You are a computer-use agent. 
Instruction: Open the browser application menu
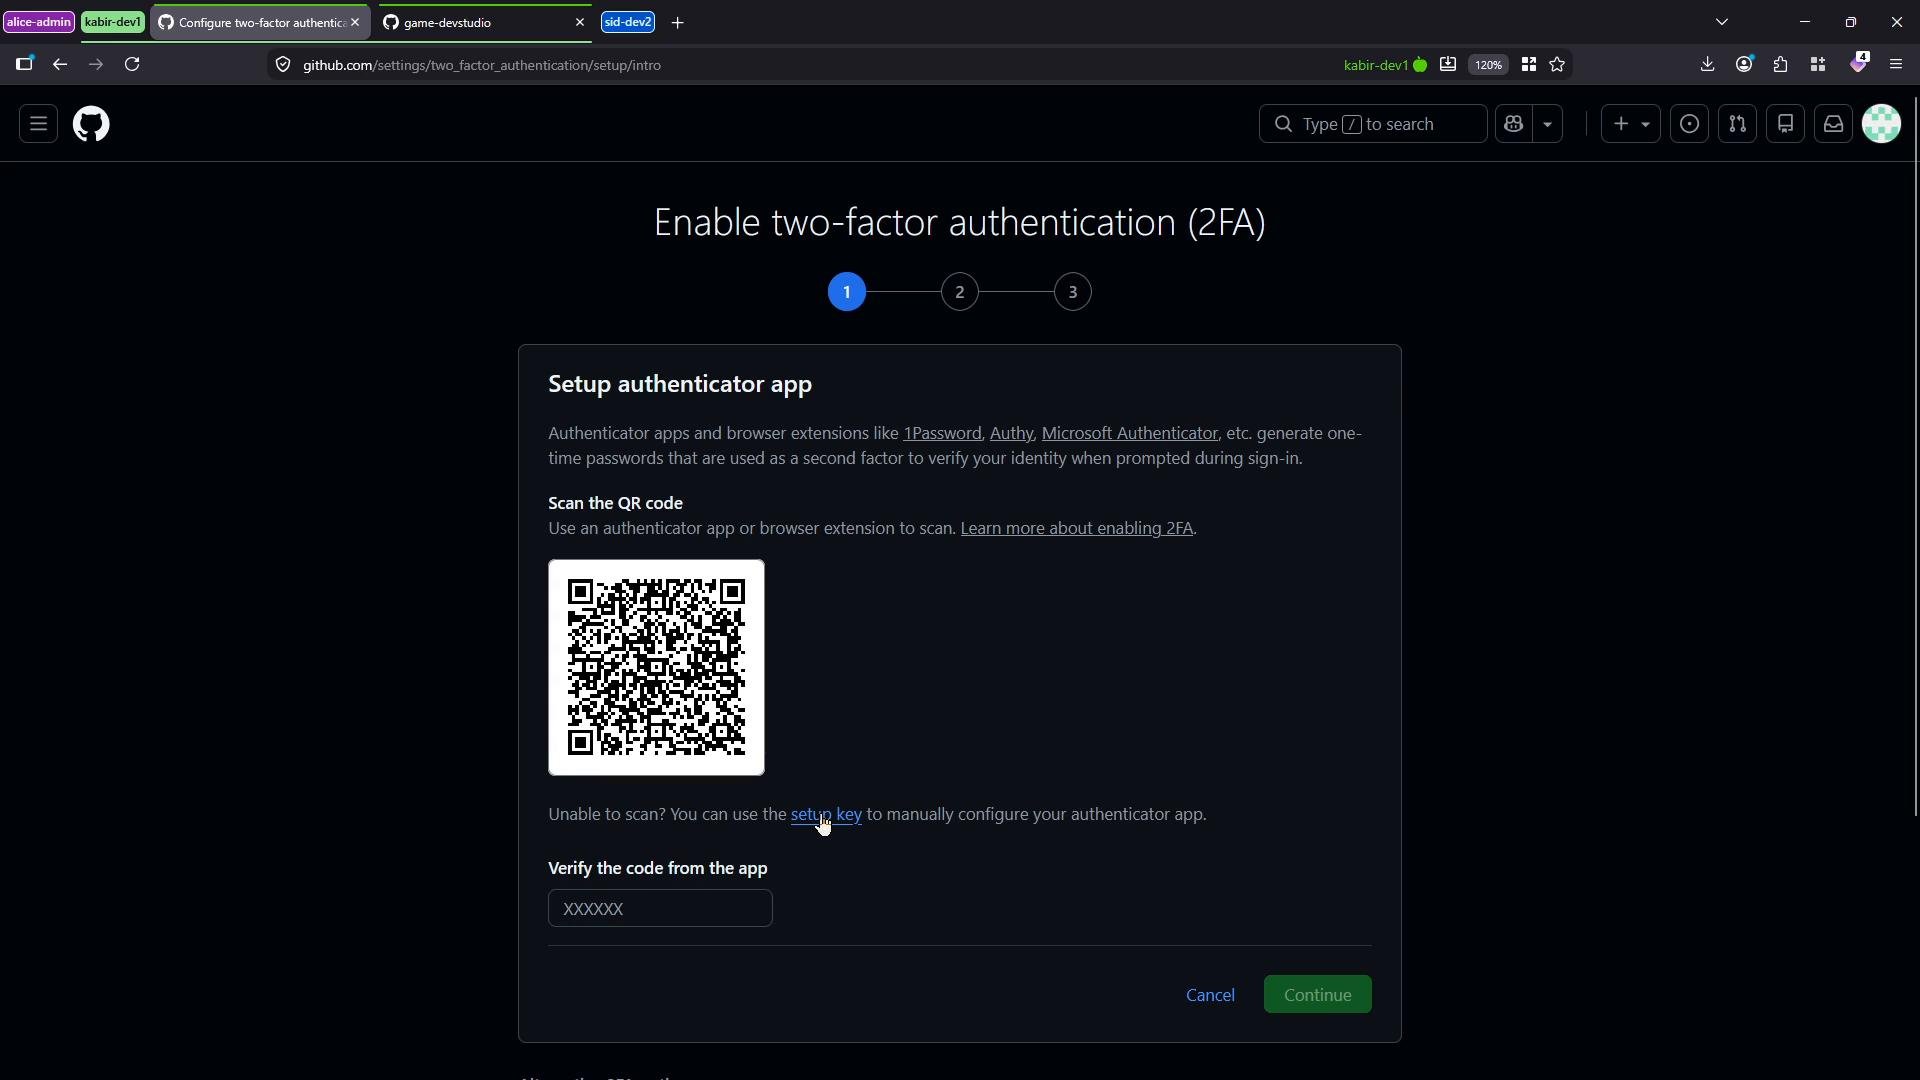click(1896, 65)
